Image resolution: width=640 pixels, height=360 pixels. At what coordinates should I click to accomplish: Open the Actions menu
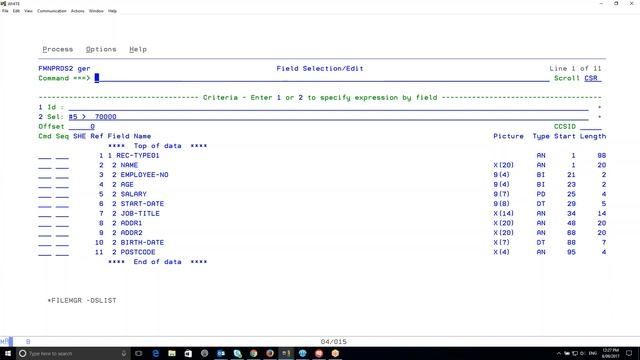(x=77, y=11)
